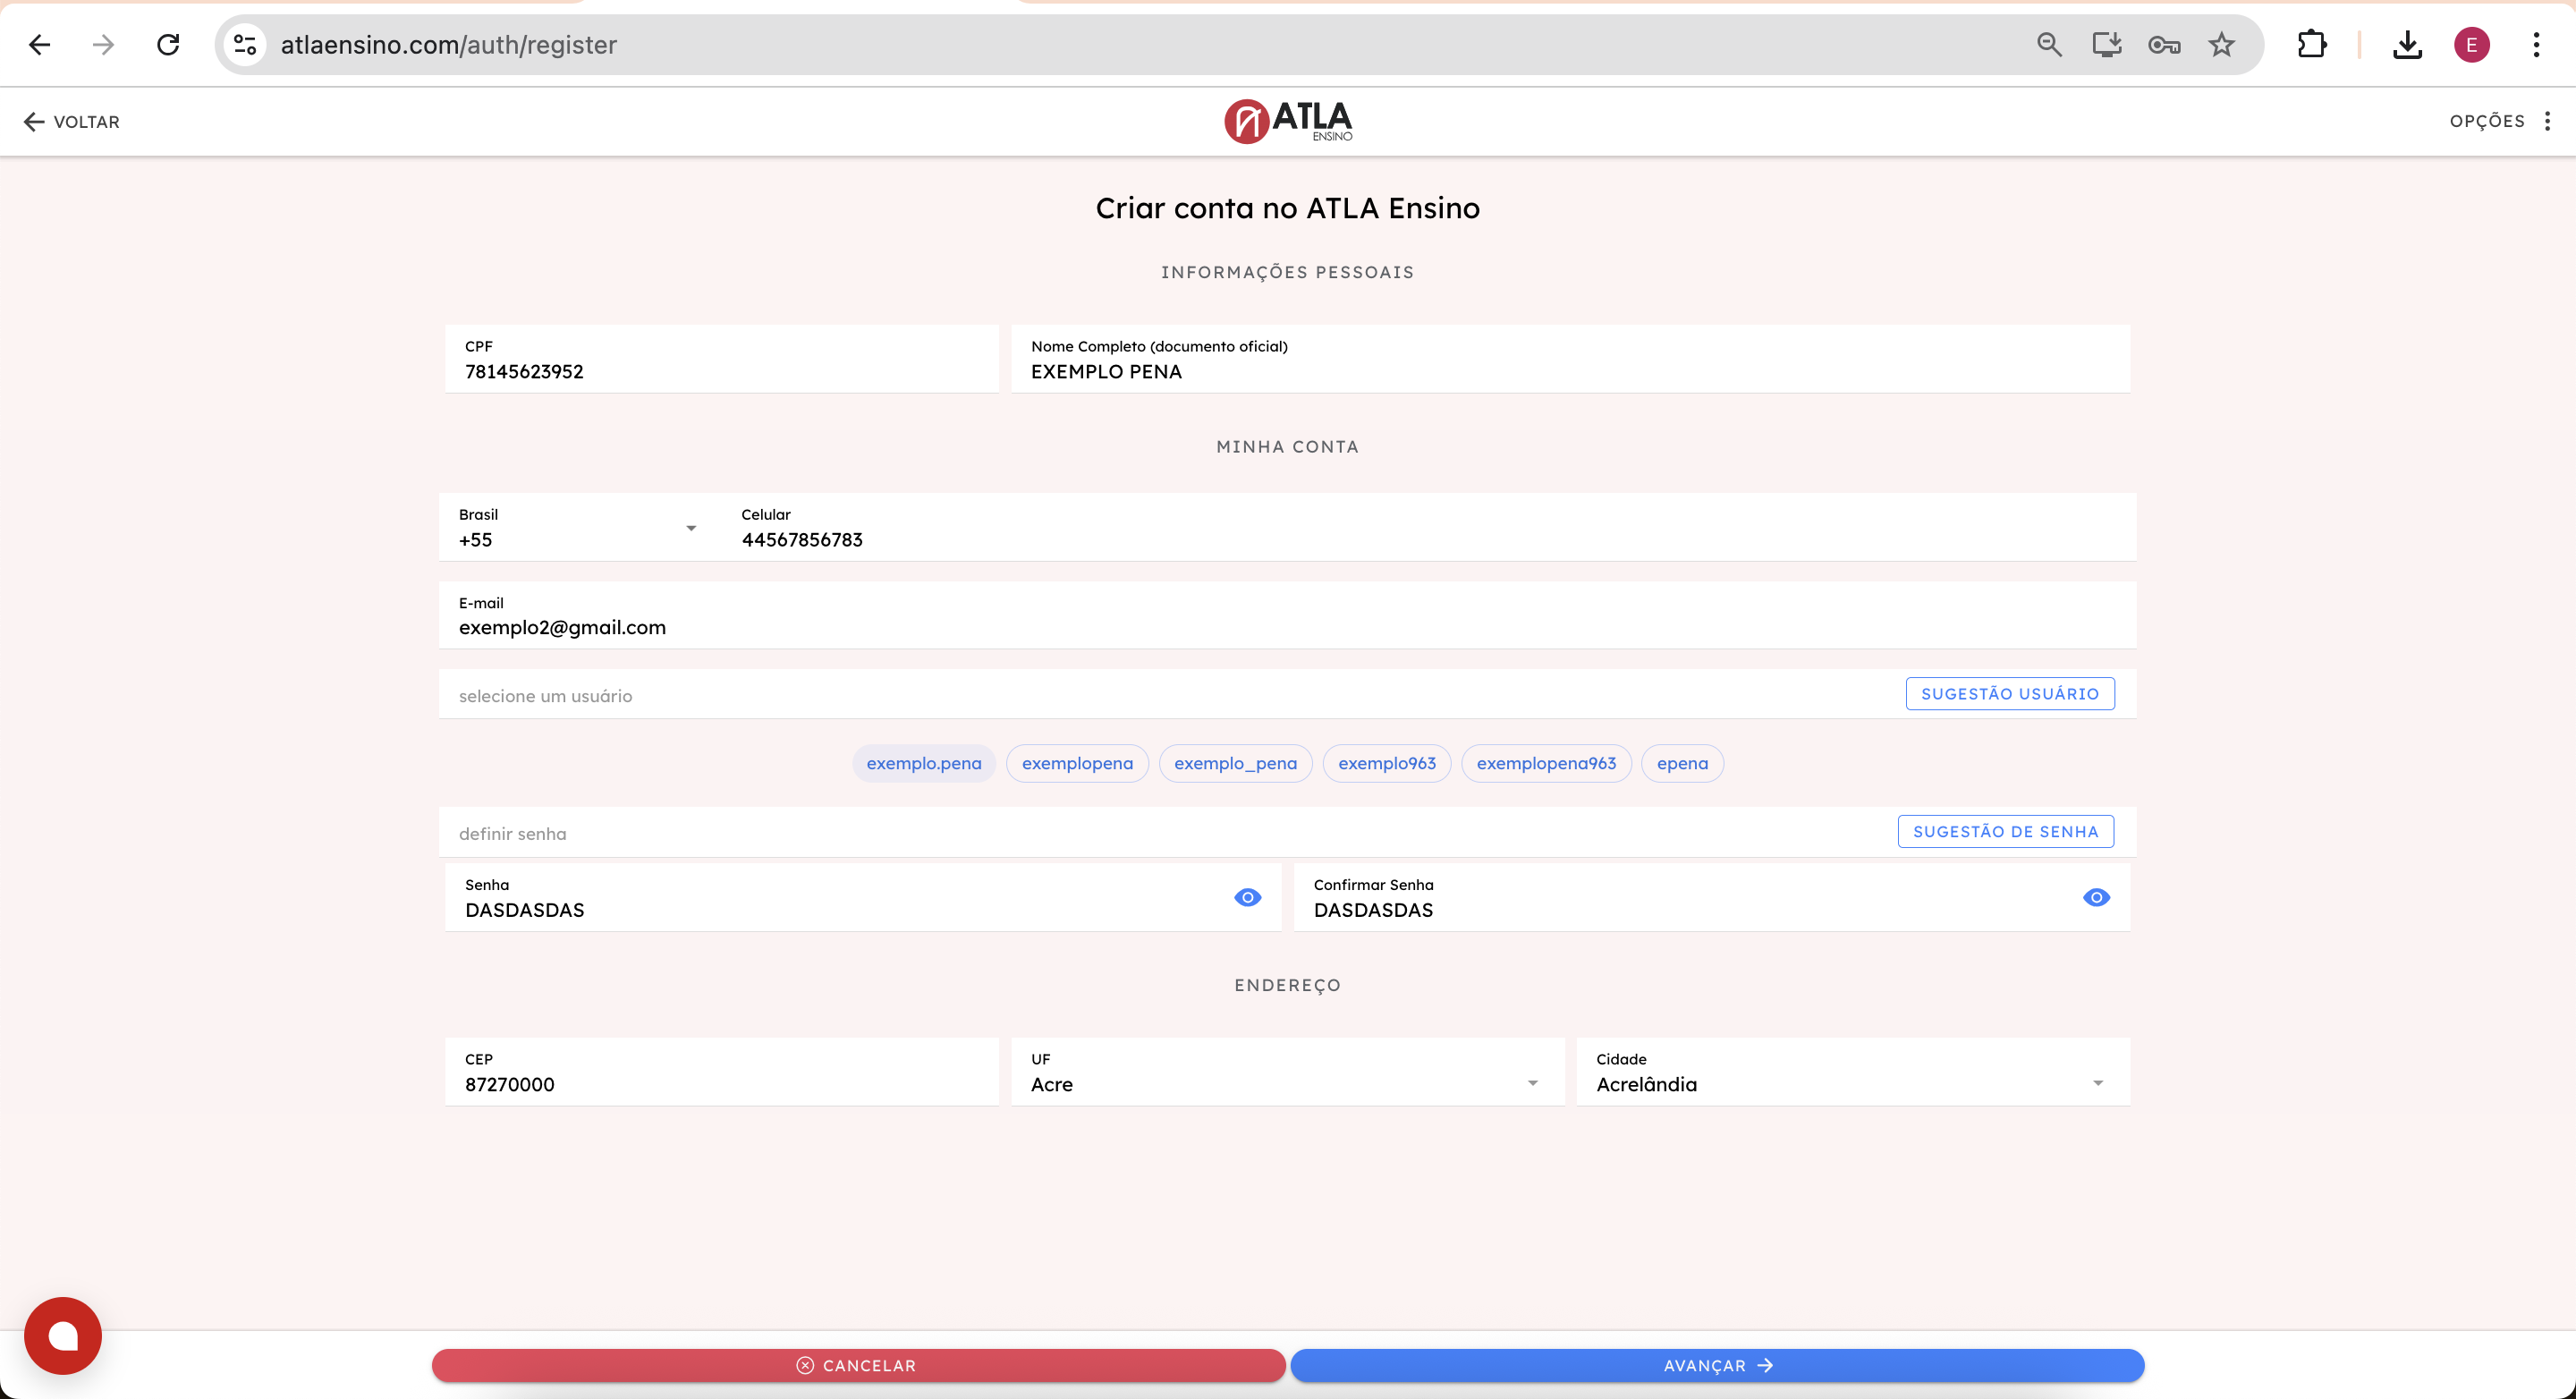Click the E-mail input field
2576x1399 pixels.
coord(1287,616)
